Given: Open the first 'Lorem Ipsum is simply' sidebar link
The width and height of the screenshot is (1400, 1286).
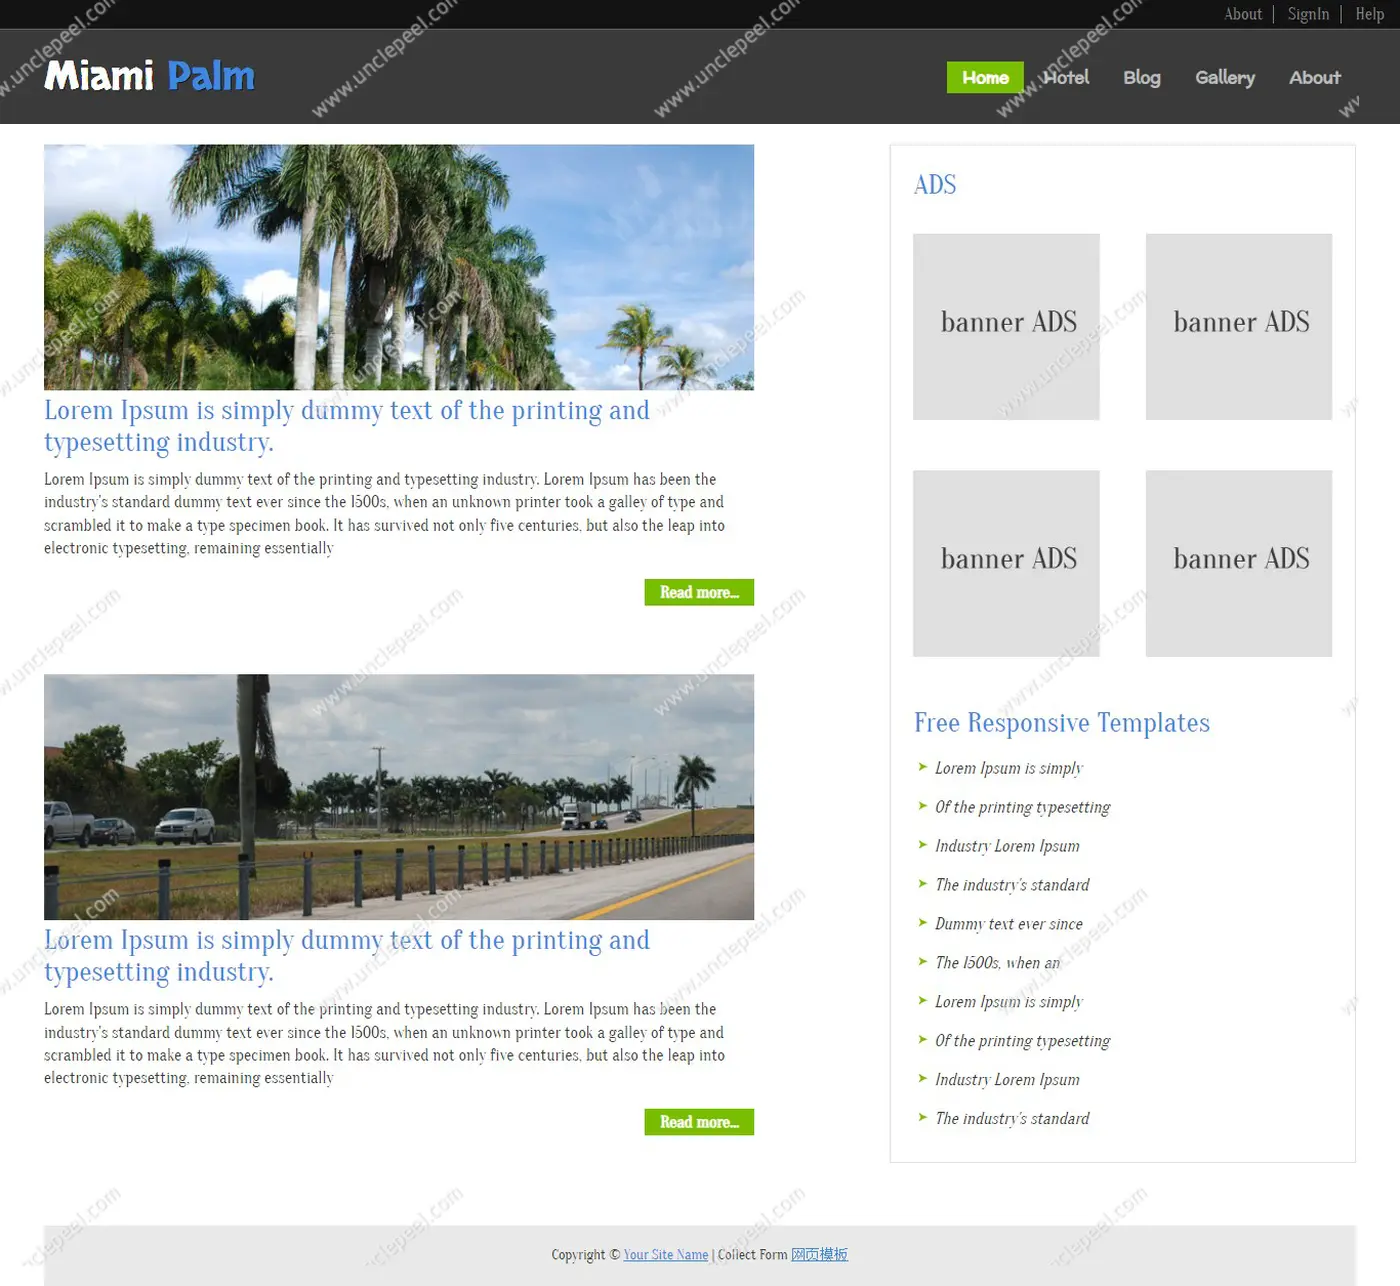Looking at the screenshot, I should 1009,768.
